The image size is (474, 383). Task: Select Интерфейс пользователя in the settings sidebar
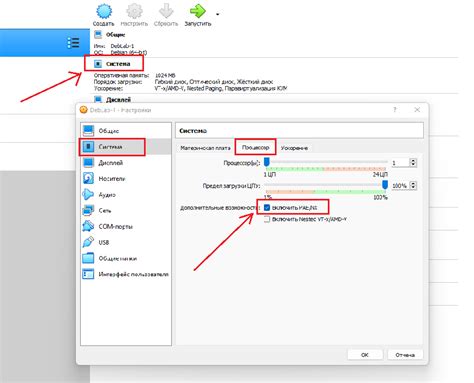coord(126,274)
